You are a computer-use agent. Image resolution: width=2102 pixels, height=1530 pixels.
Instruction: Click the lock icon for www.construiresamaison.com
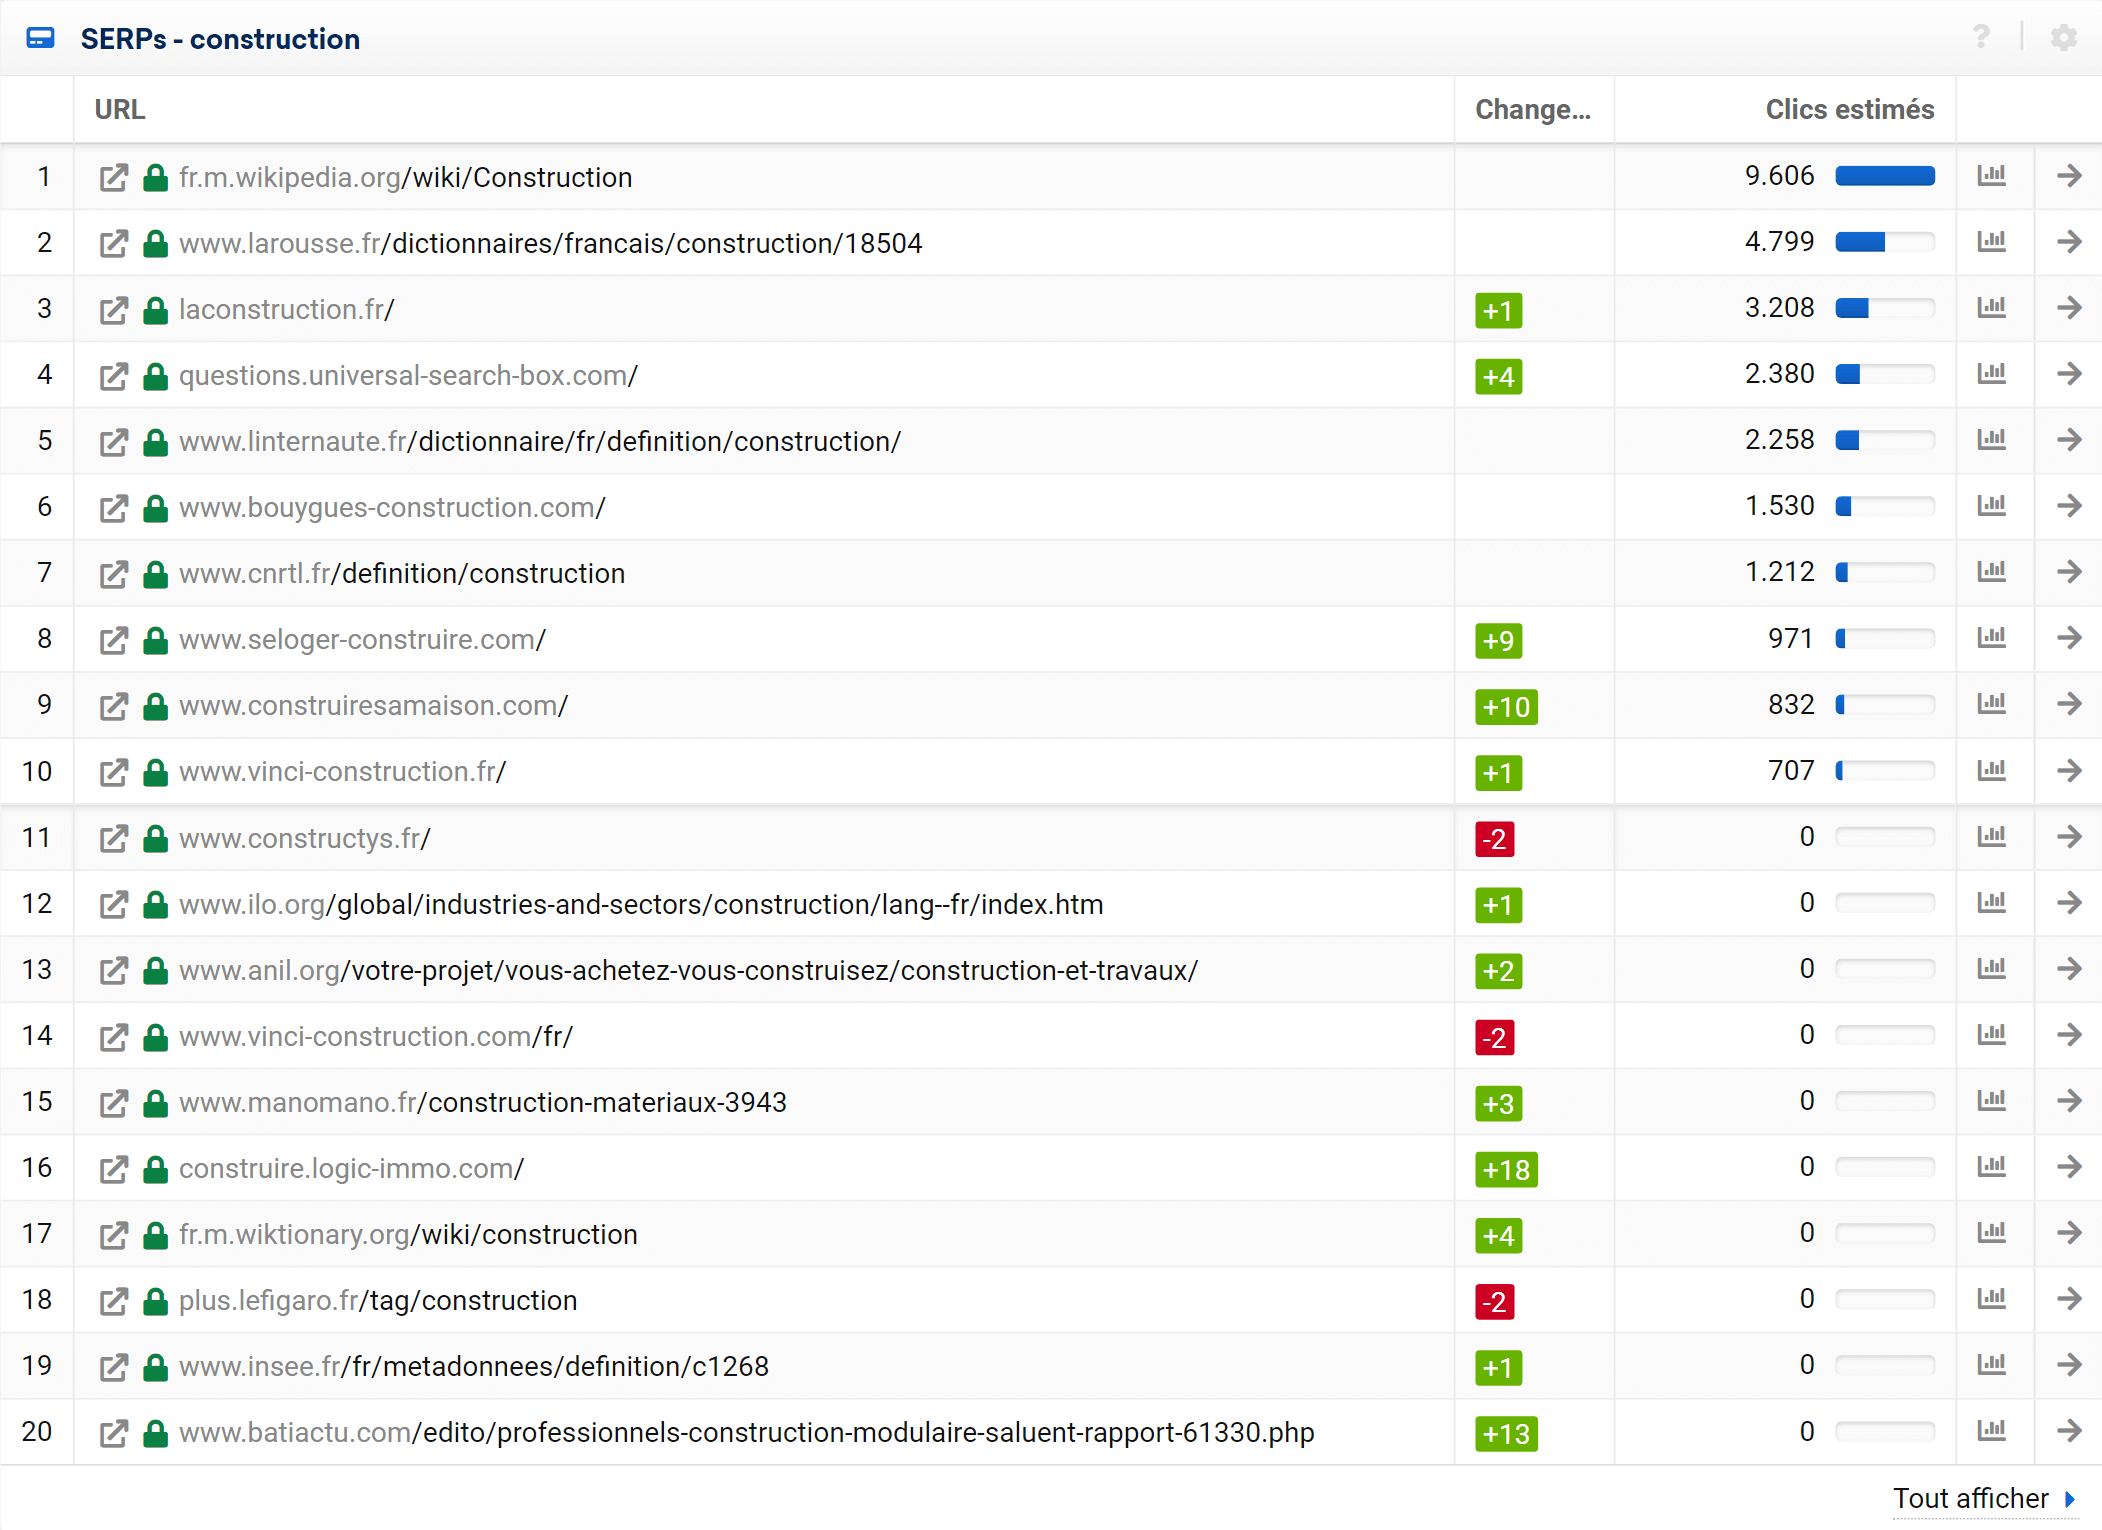pos(155,705)
